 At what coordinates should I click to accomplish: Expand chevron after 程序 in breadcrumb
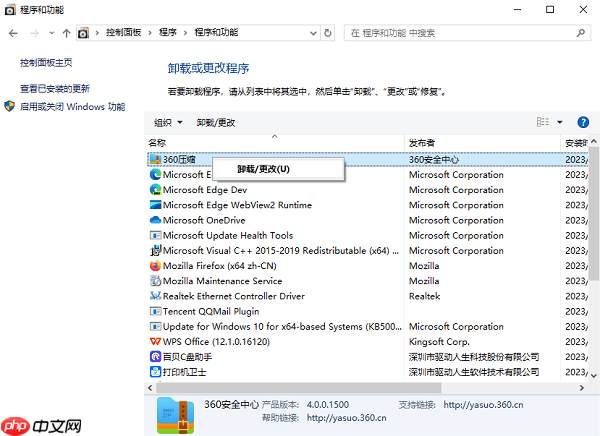(186, 33)
